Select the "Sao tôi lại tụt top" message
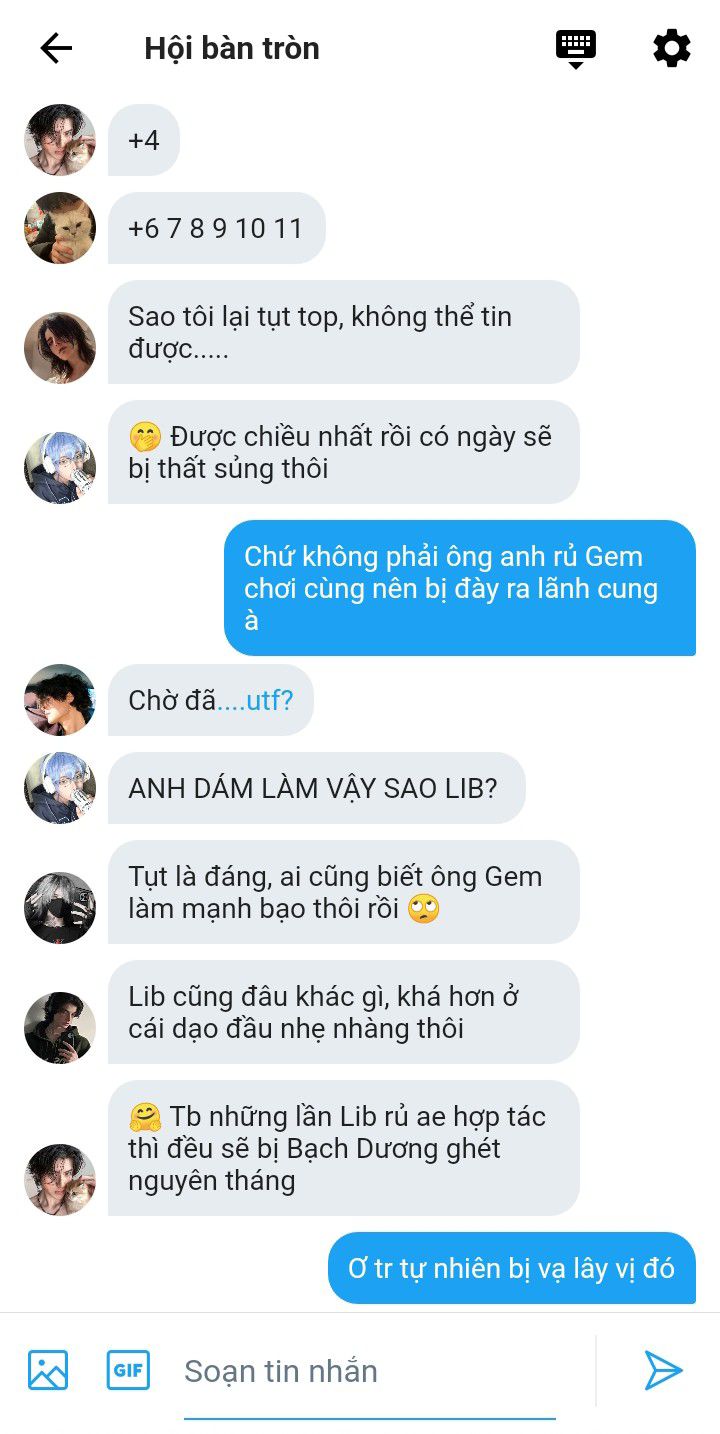Viewport: 720px width, 1434px height. [x=344, y=332]
